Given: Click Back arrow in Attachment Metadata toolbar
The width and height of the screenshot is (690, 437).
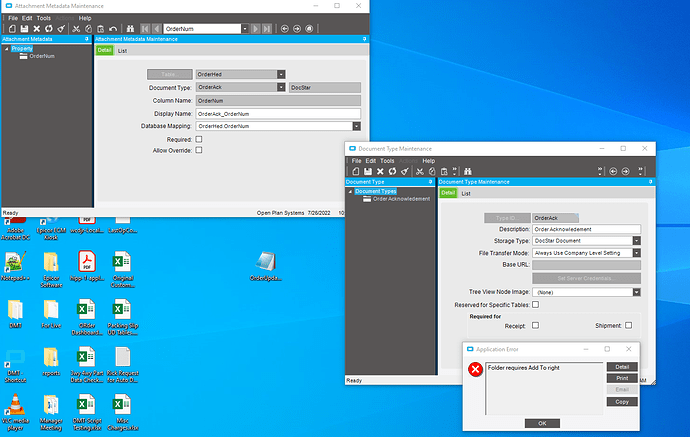Looking at the screenshot, I should pyautogui.click(x=285, y=29).
